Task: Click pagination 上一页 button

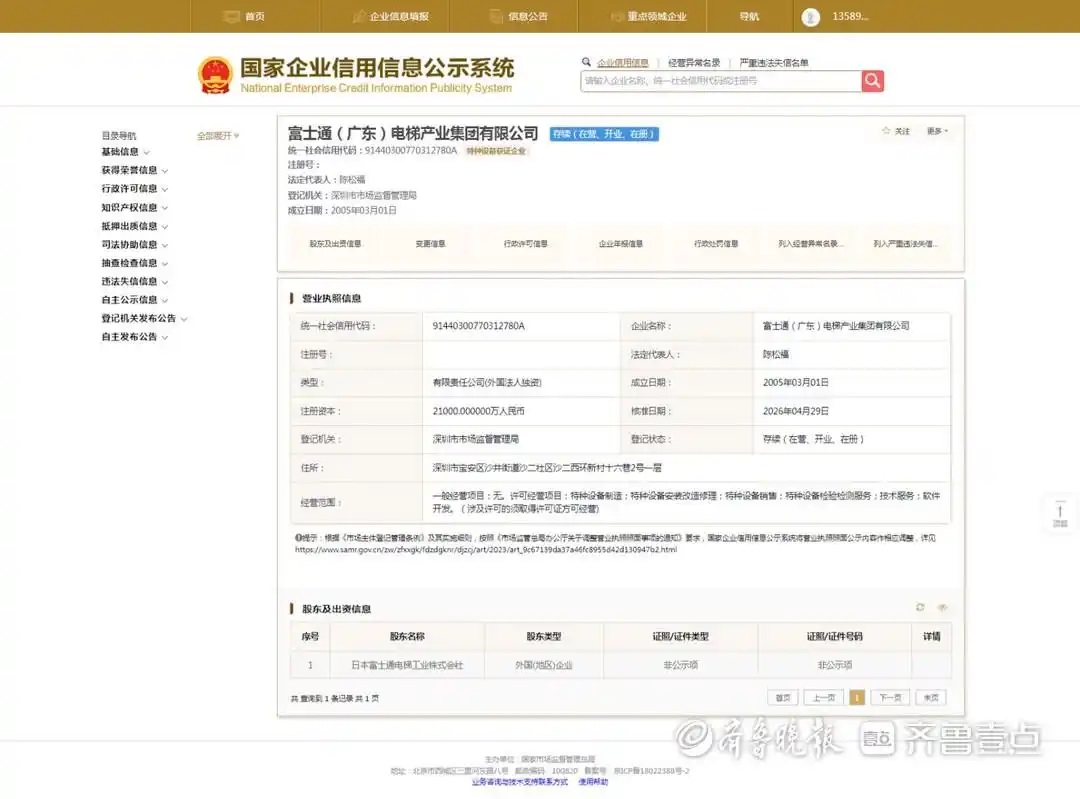Action: [824, 698]
